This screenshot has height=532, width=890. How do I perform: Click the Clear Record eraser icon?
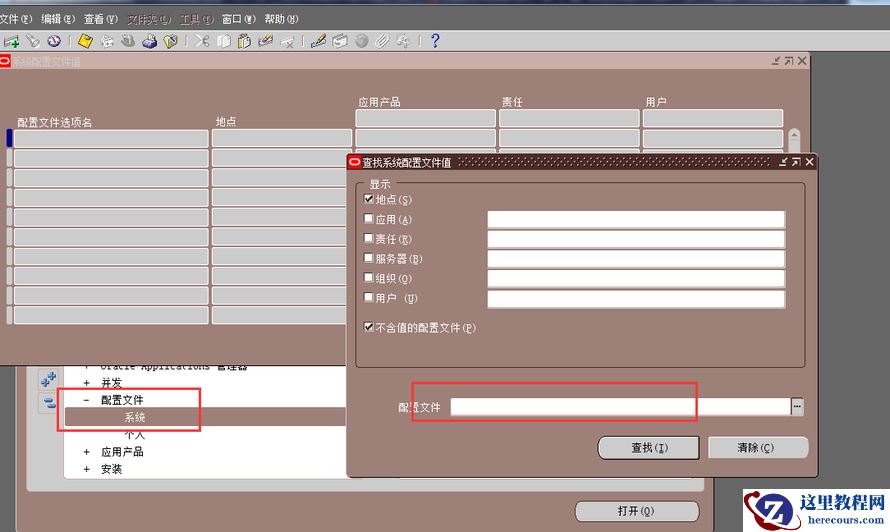265,41
